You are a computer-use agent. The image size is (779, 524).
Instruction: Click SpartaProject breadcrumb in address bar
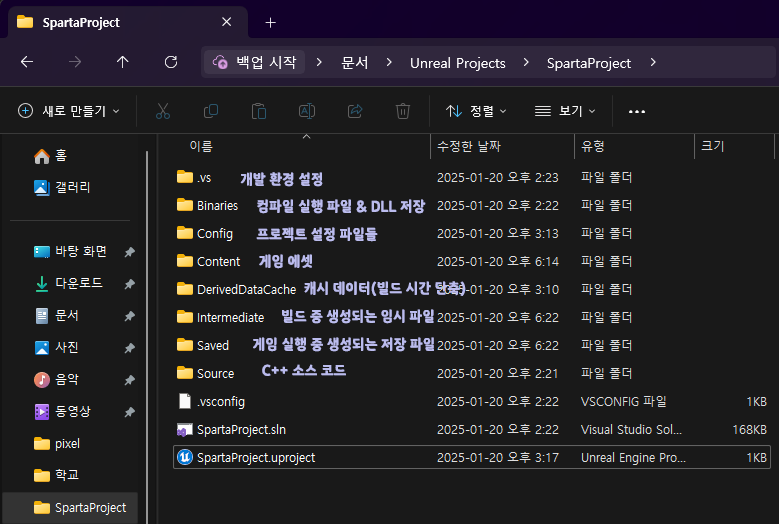[x=589, y=63]
